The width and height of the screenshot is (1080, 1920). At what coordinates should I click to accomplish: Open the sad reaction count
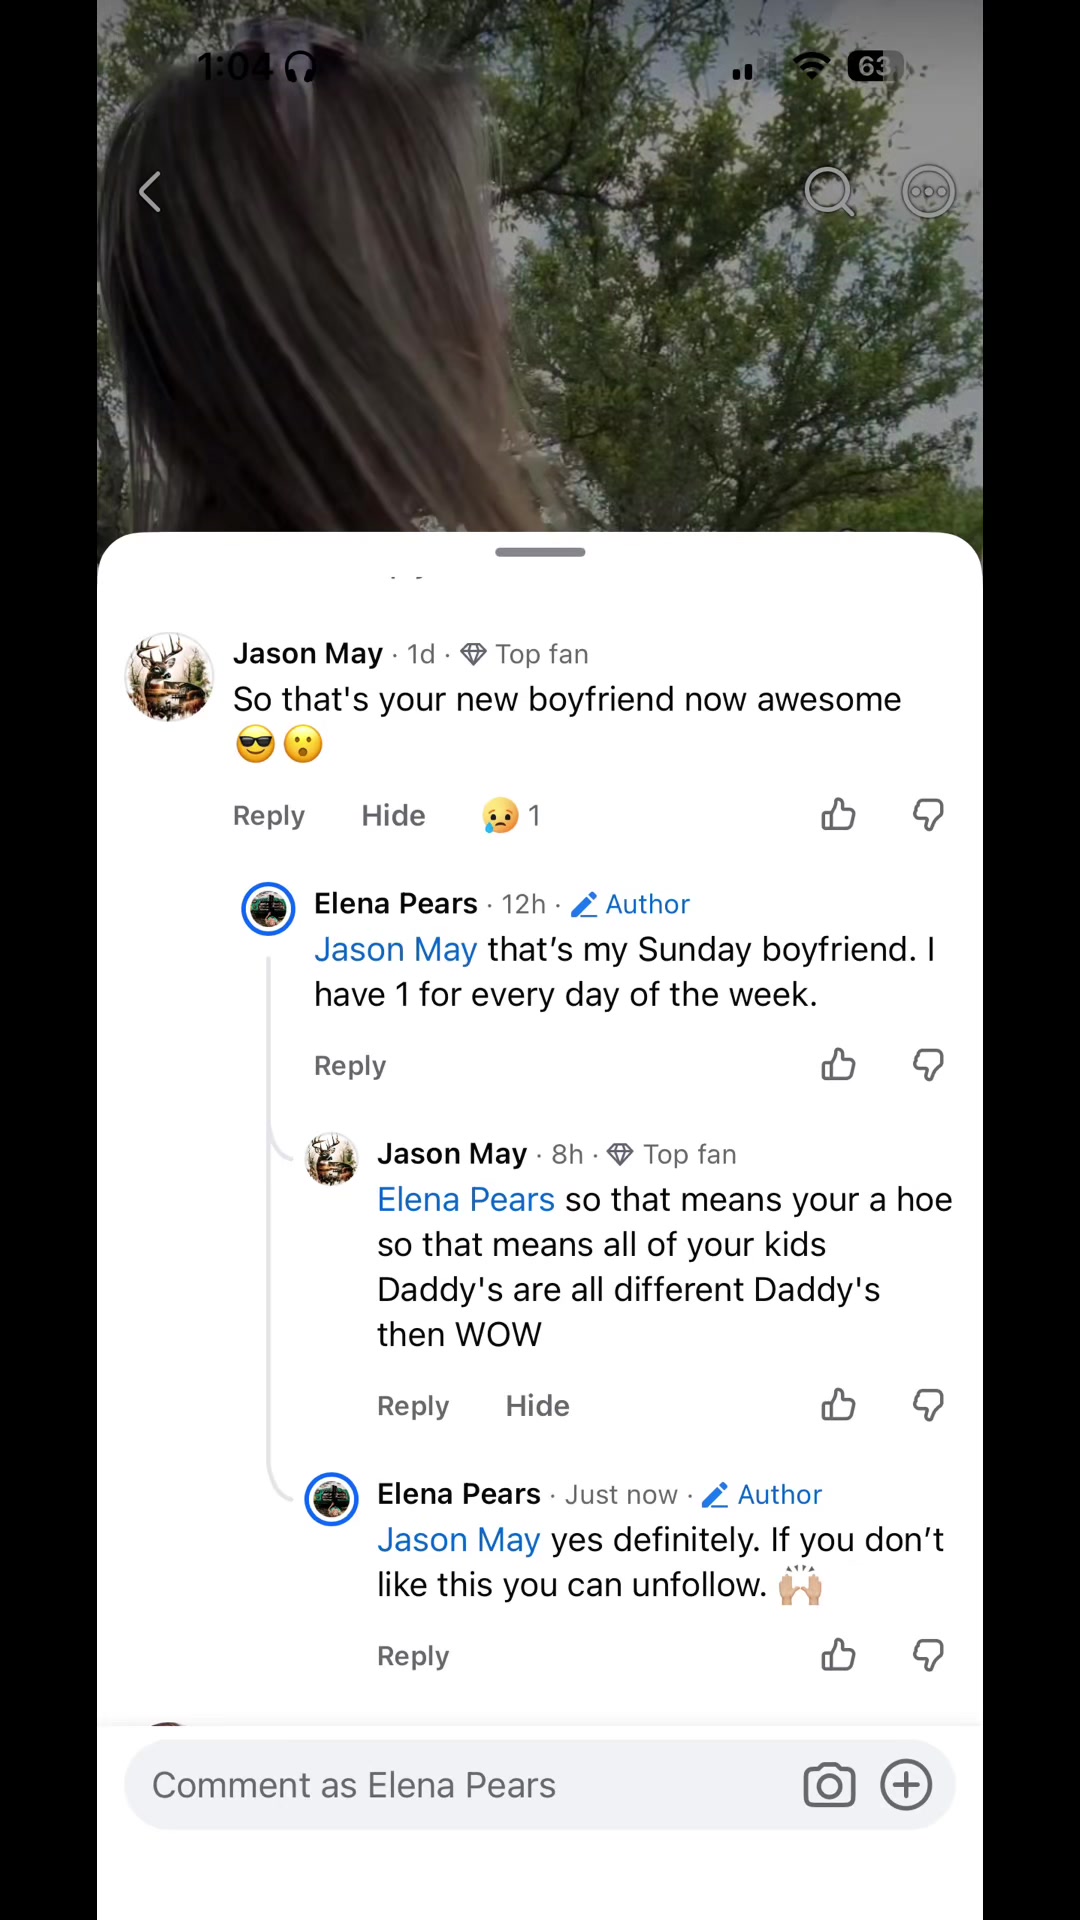pyautogui.click(x=511, y=816)
